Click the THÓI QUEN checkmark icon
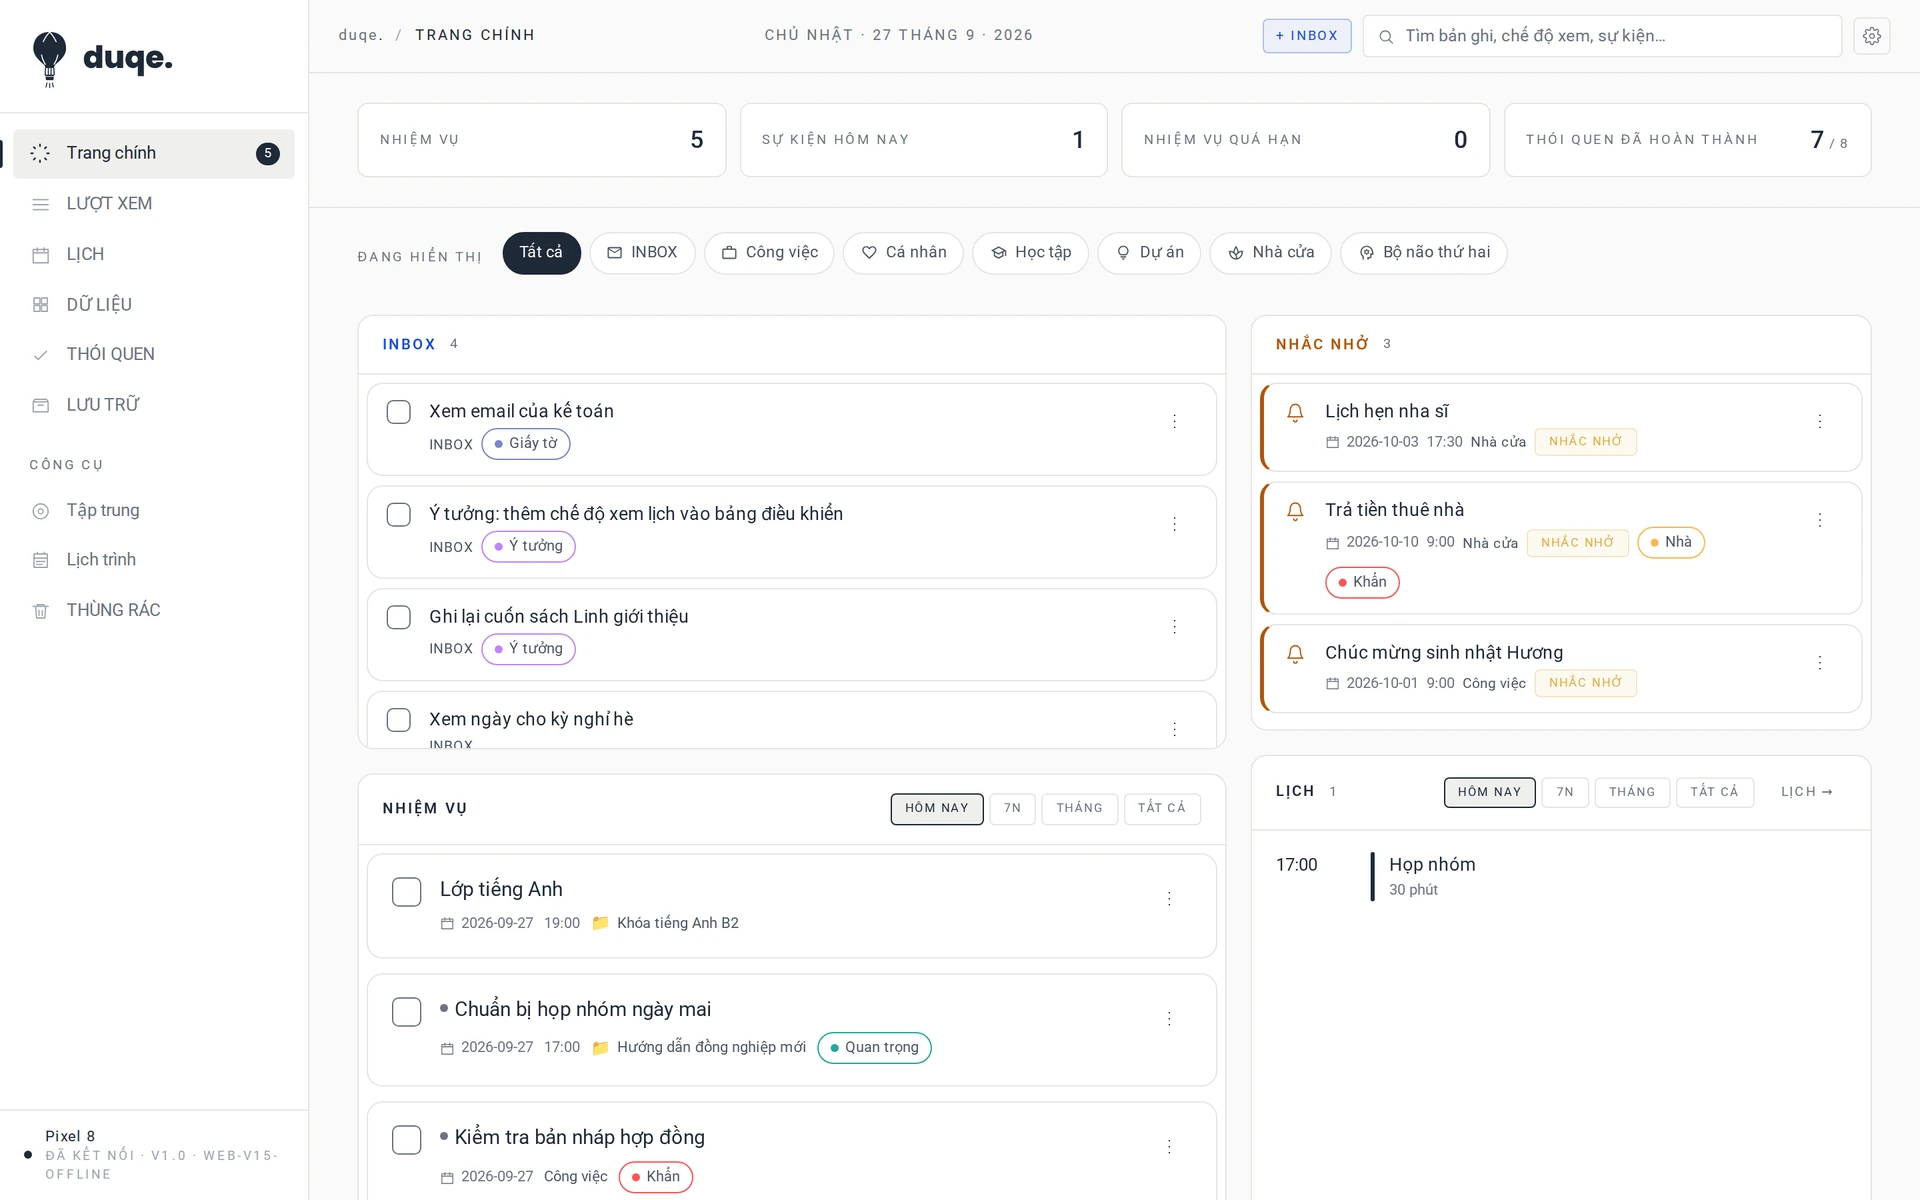1920x1200 pixels. pyautogui.click(x=40, y=355)
